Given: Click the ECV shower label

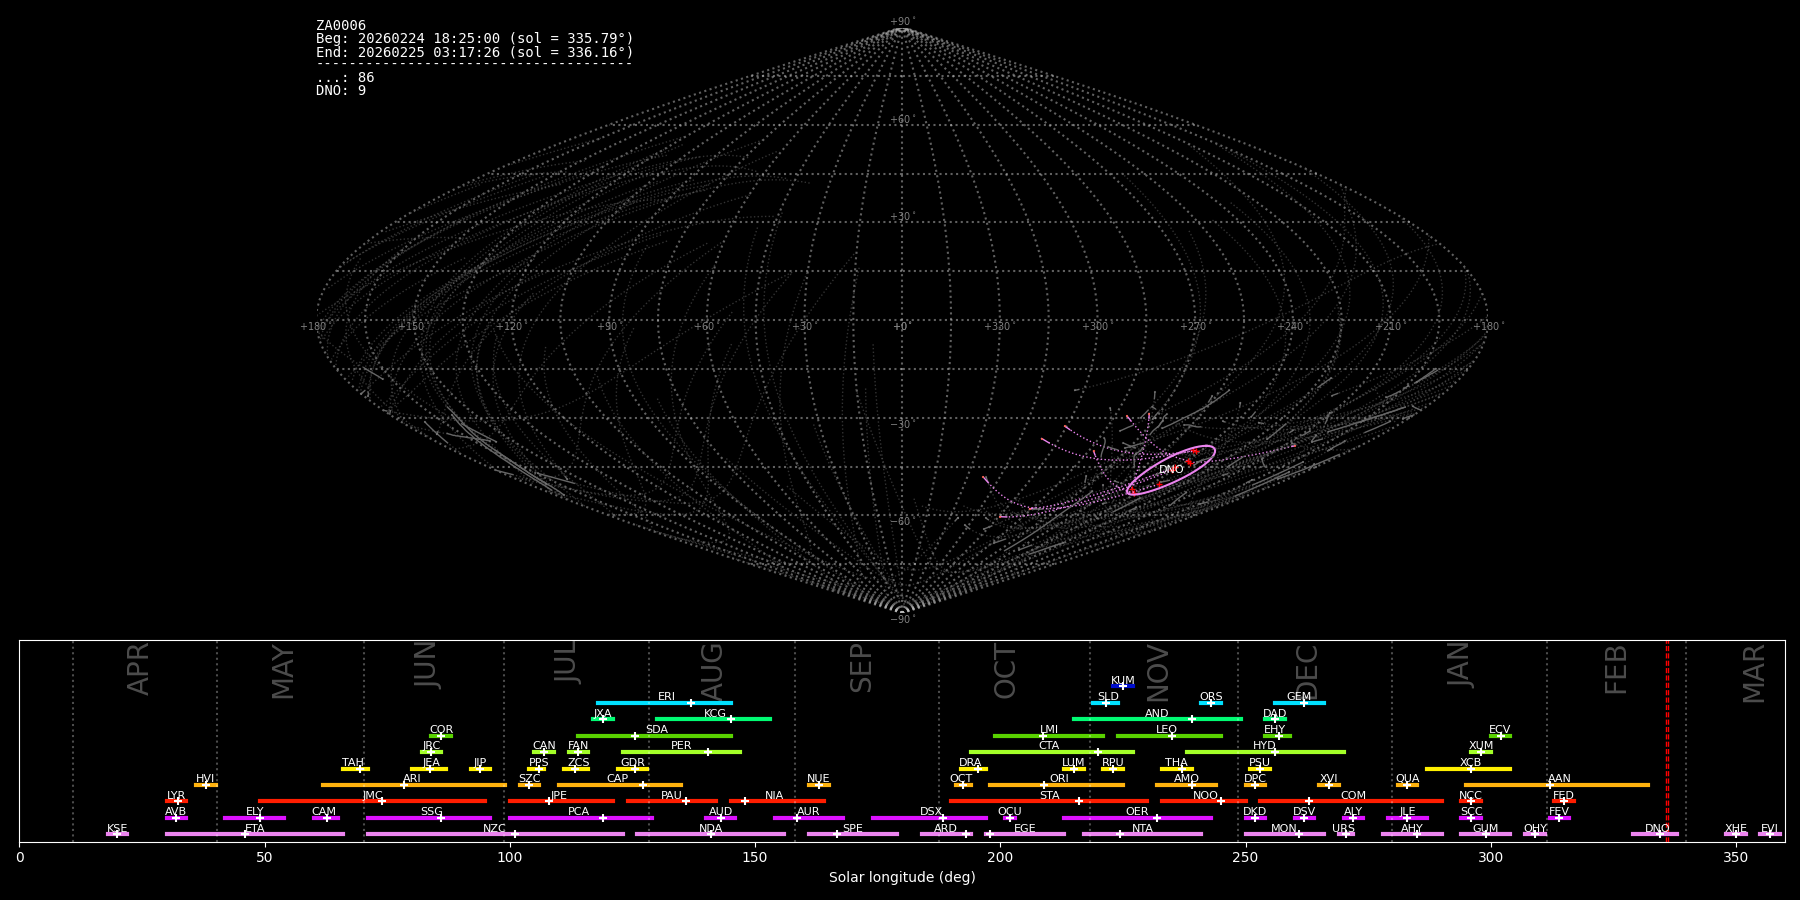Looking at the screenshot, I should [1499, 730].
